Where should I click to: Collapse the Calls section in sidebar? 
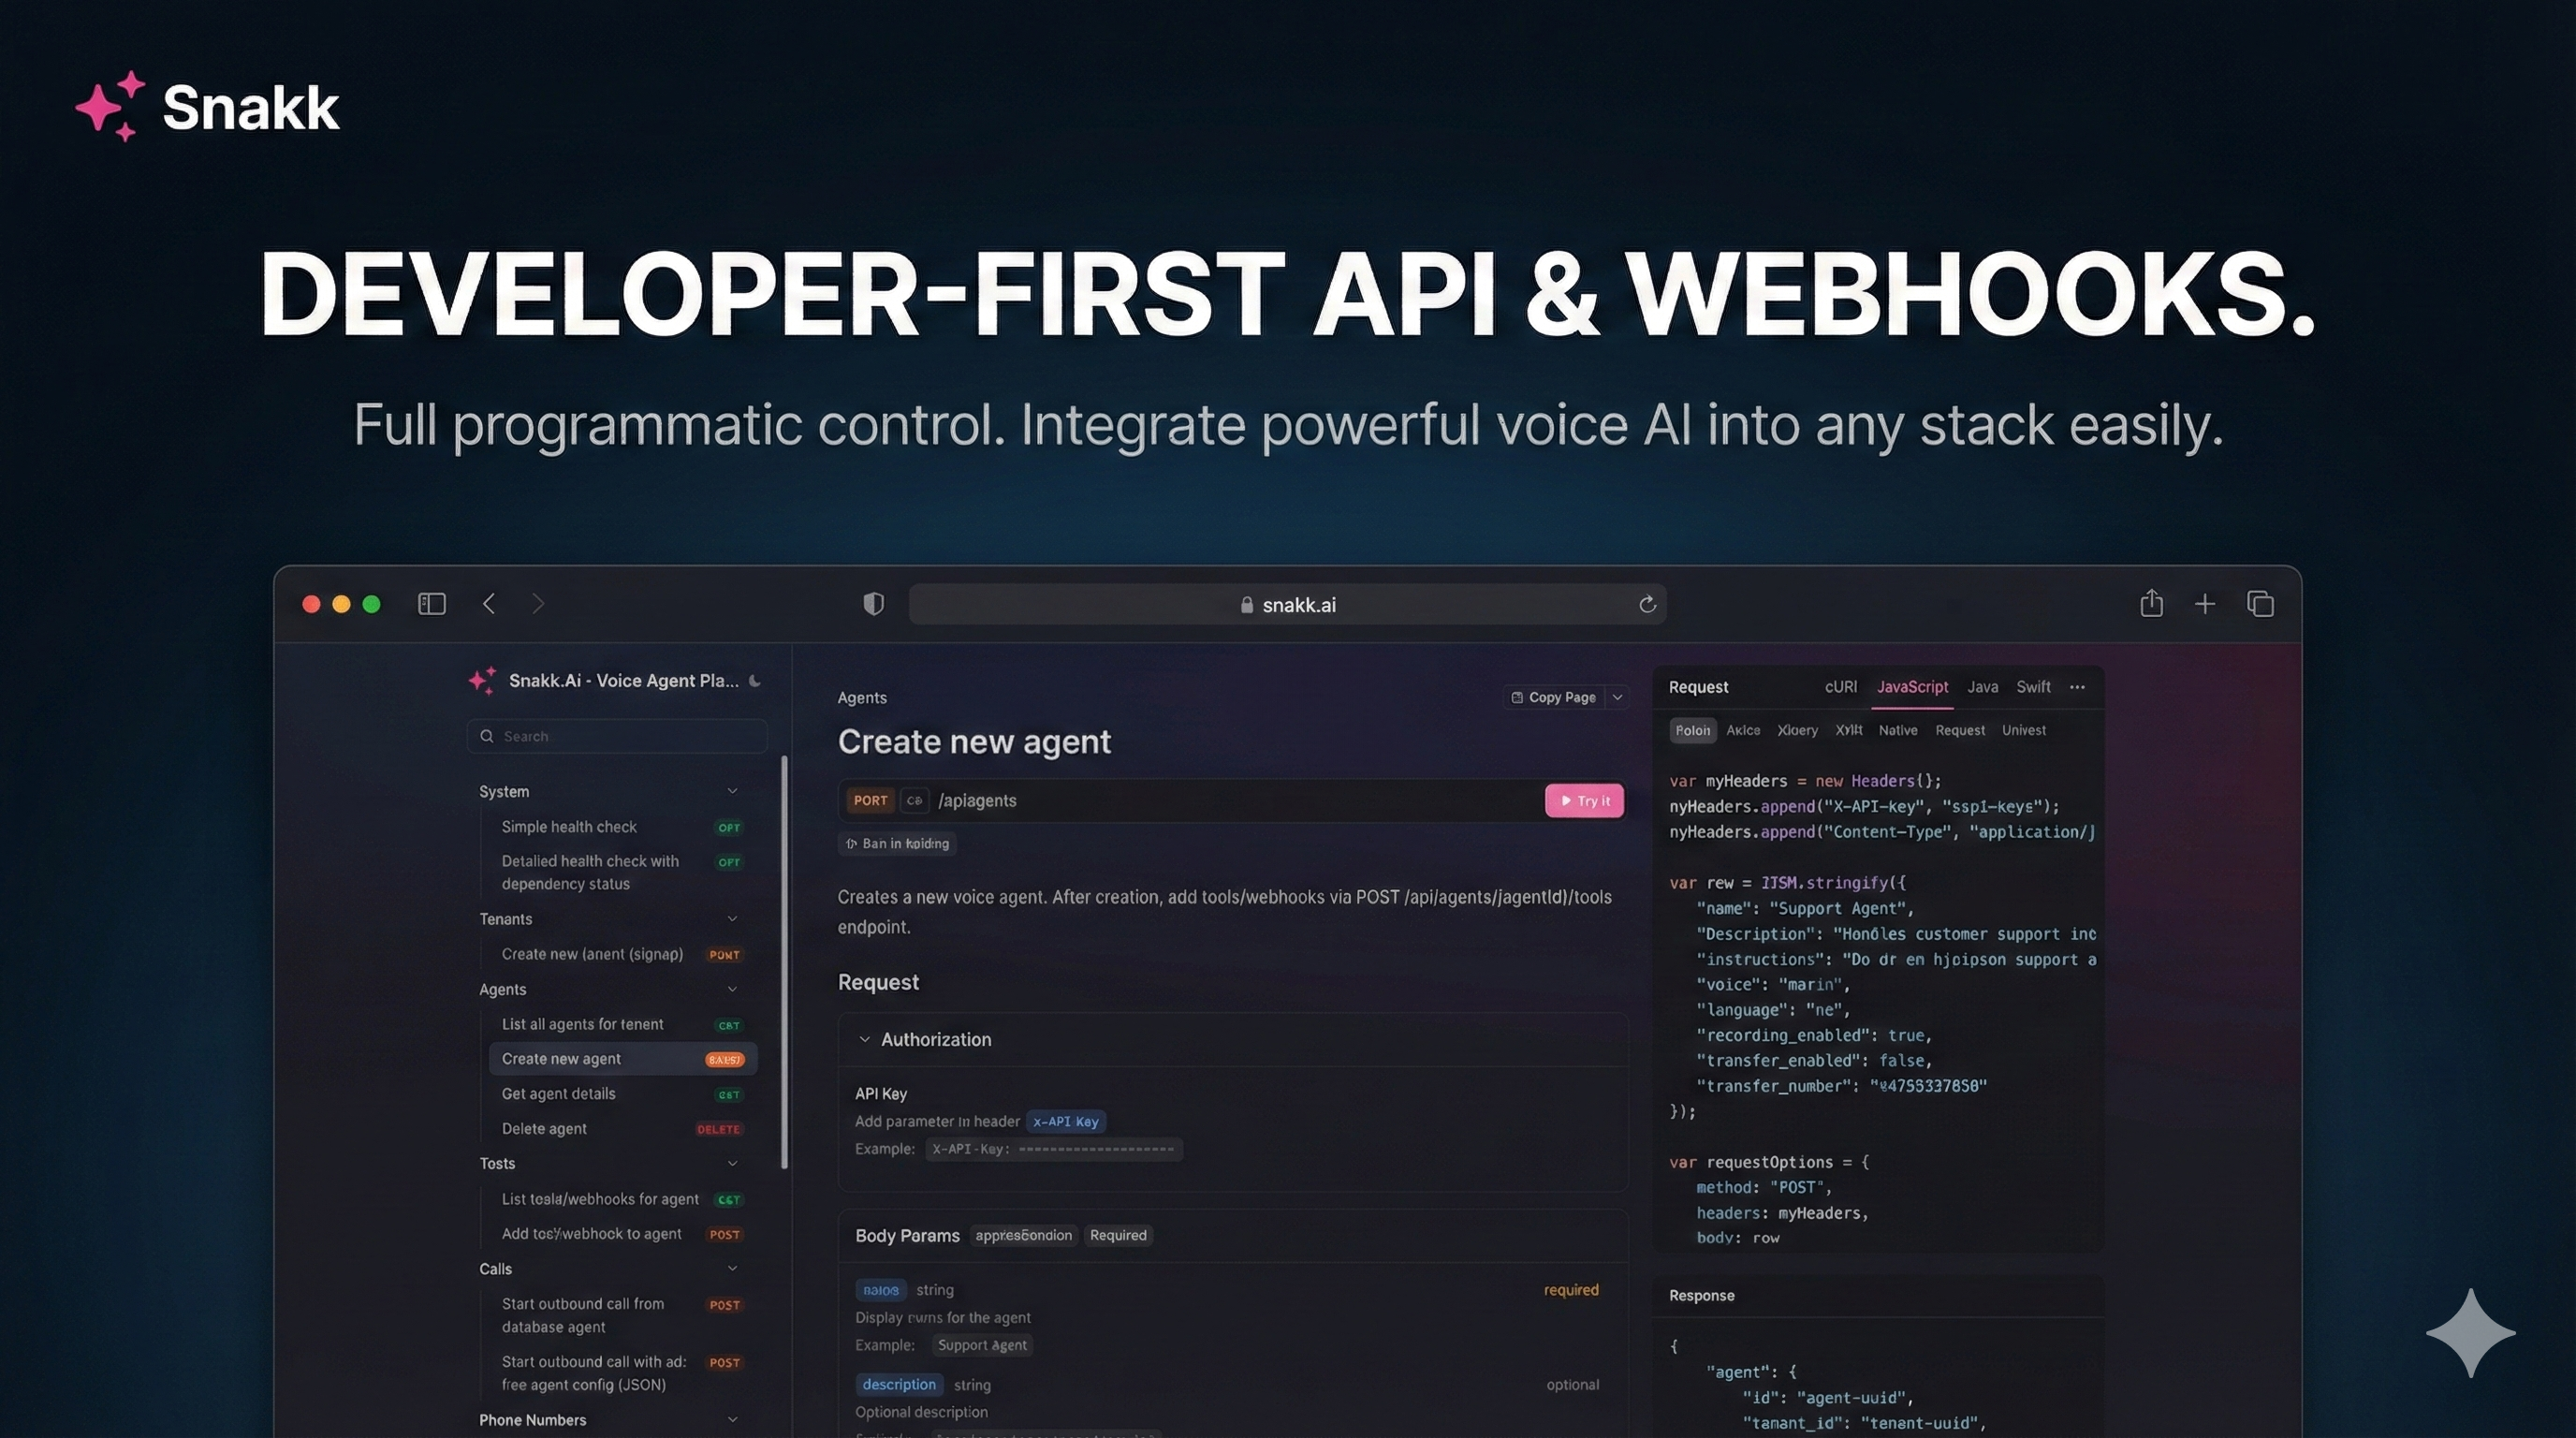pyautogui.click(x=732, y=1268)
